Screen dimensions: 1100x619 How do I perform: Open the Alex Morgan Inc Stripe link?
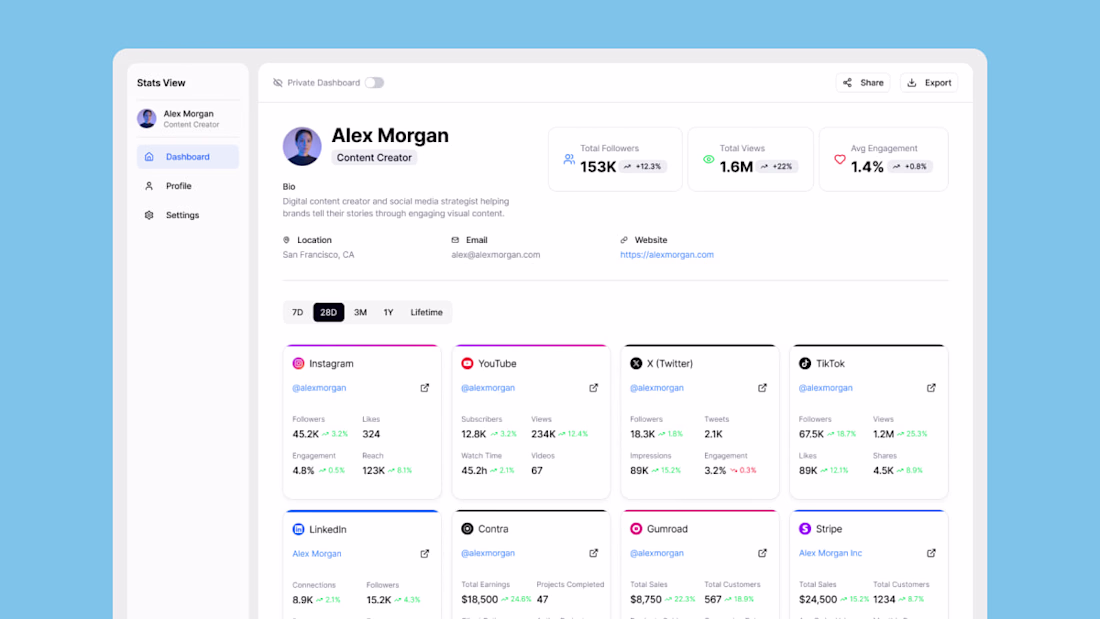[x=831, y=553]
